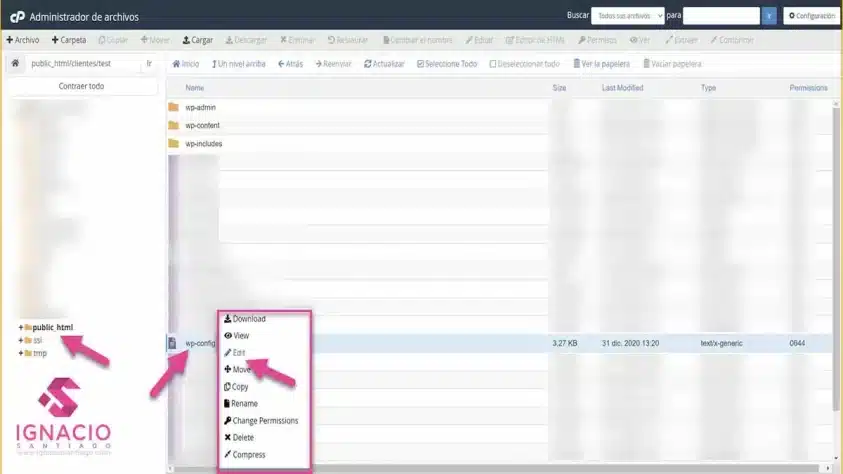Expand the ssl tree node
The image size is (843, 474).
(x=20, y=340)
